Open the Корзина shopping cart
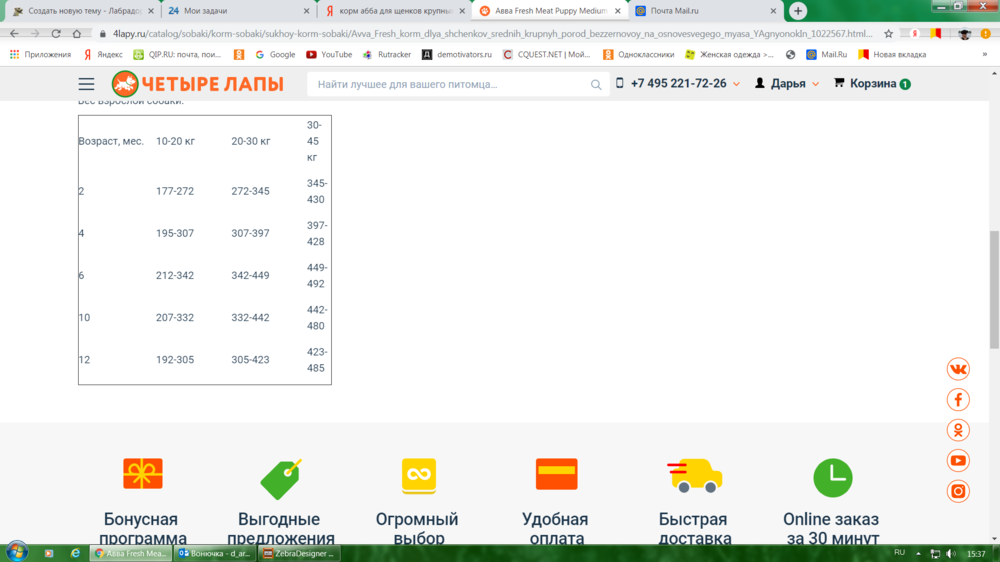Viewport: 1000px width, 562px height. coord(871,84)
